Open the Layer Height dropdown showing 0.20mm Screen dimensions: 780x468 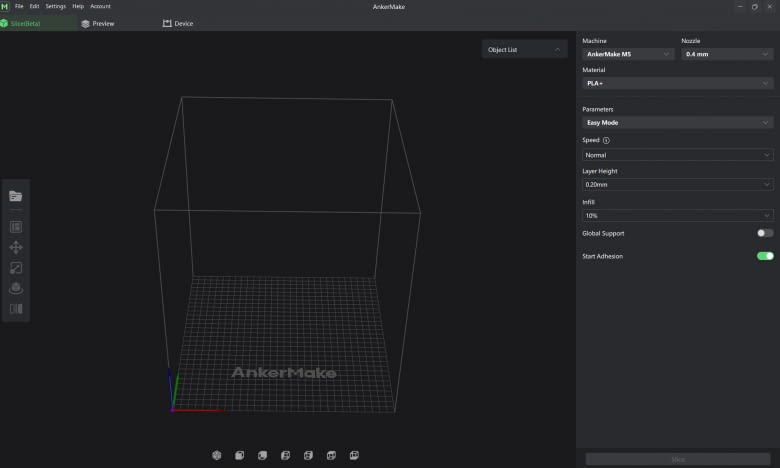(x=678, y=184)
